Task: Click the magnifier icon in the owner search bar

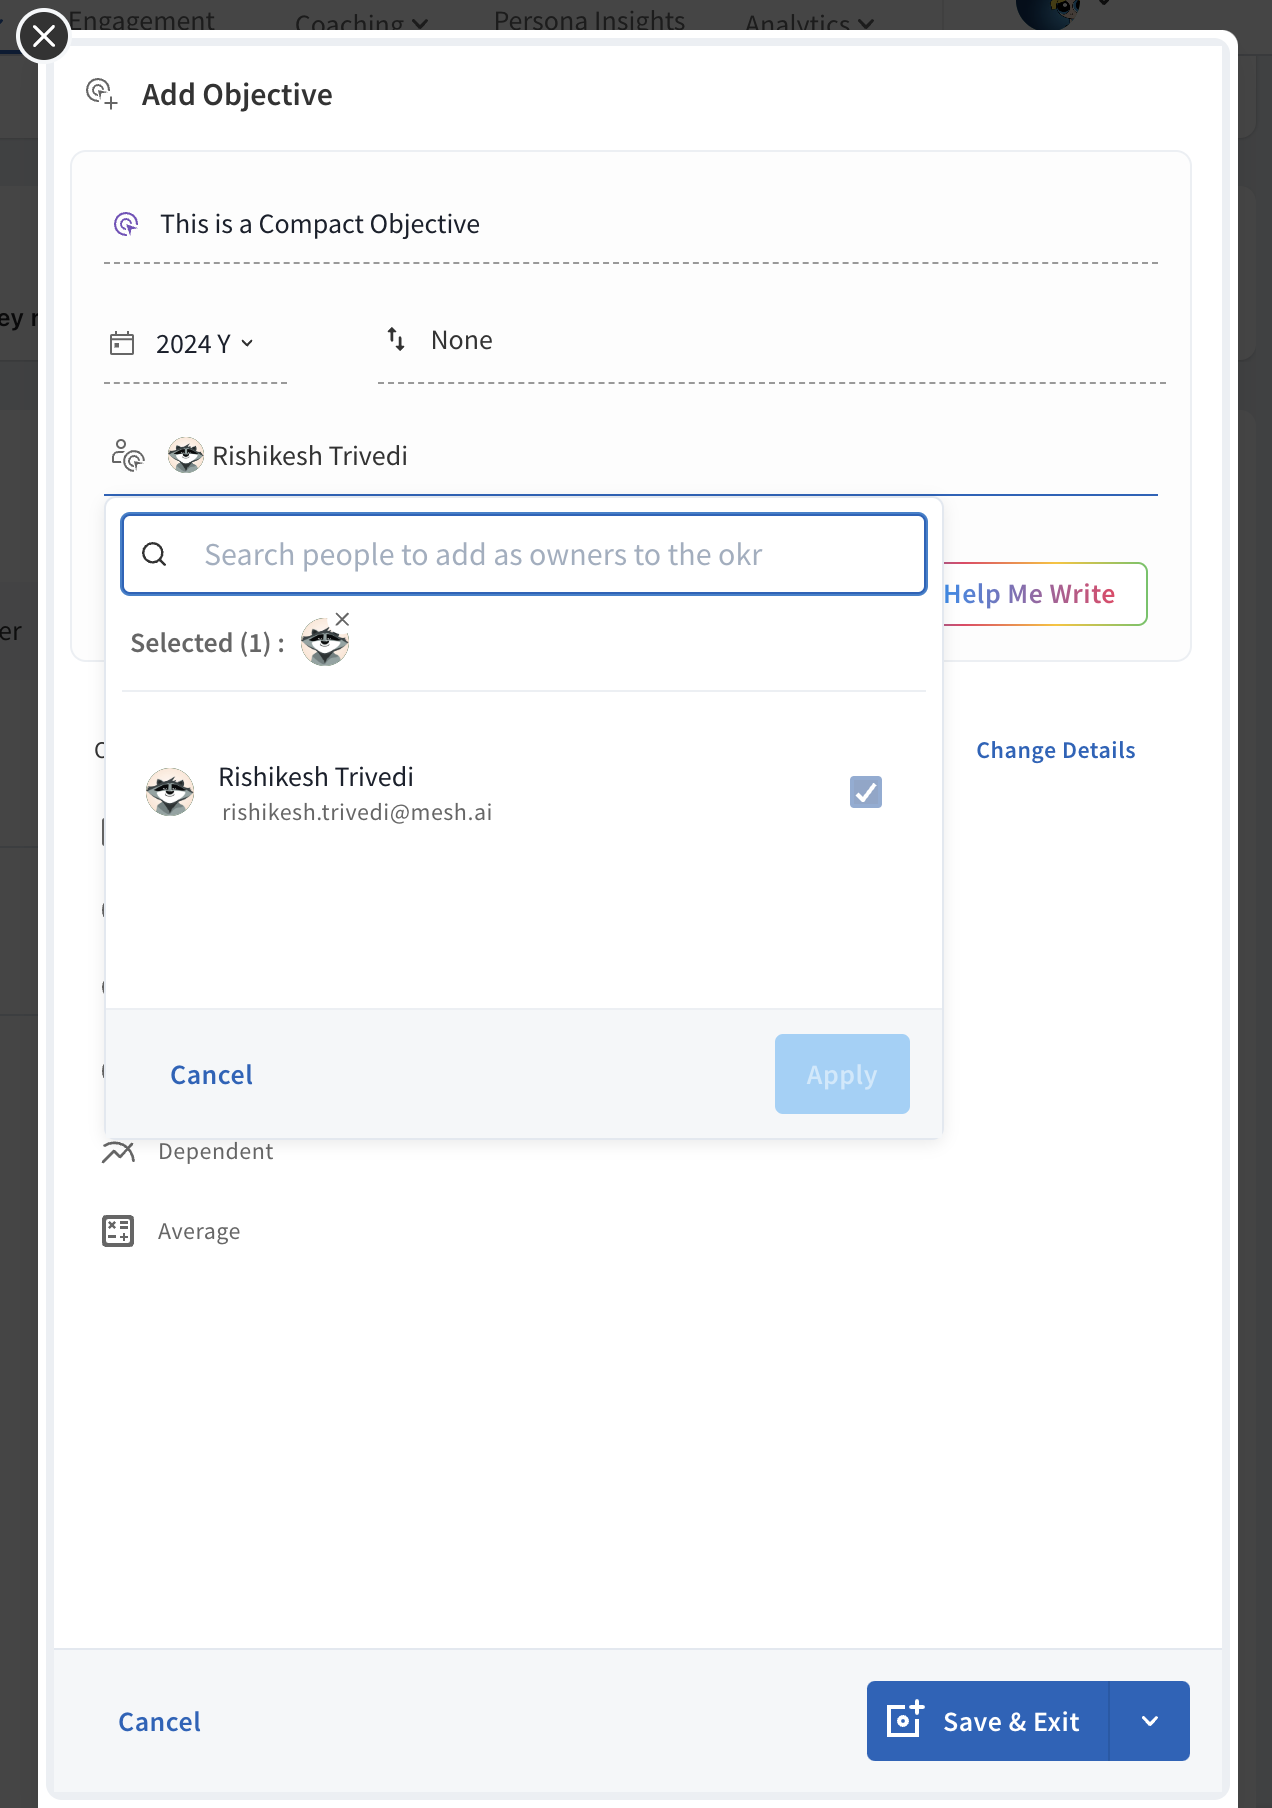Action: [x=156, y=554]
